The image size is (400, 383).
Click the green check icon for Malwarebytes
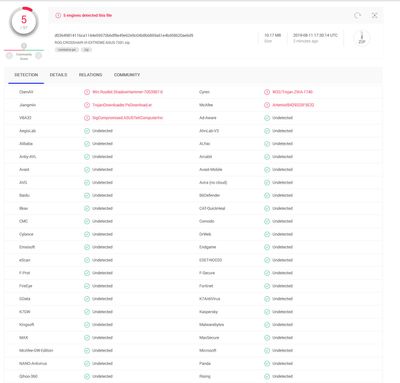267,325
